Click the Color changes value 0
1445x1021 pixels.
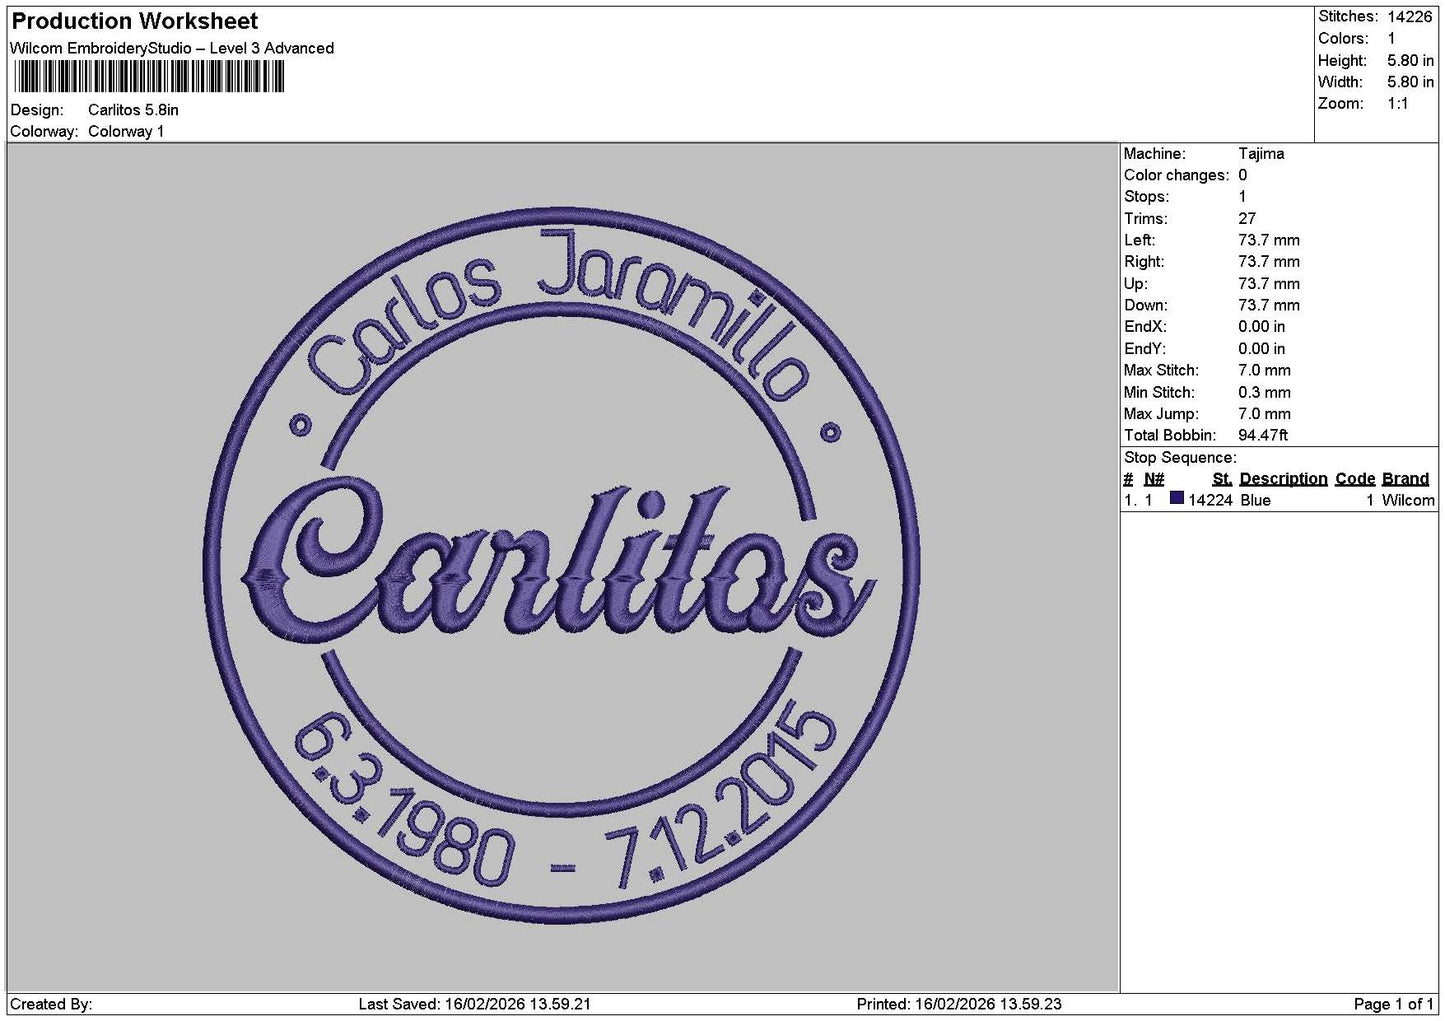click(1243, 175)
